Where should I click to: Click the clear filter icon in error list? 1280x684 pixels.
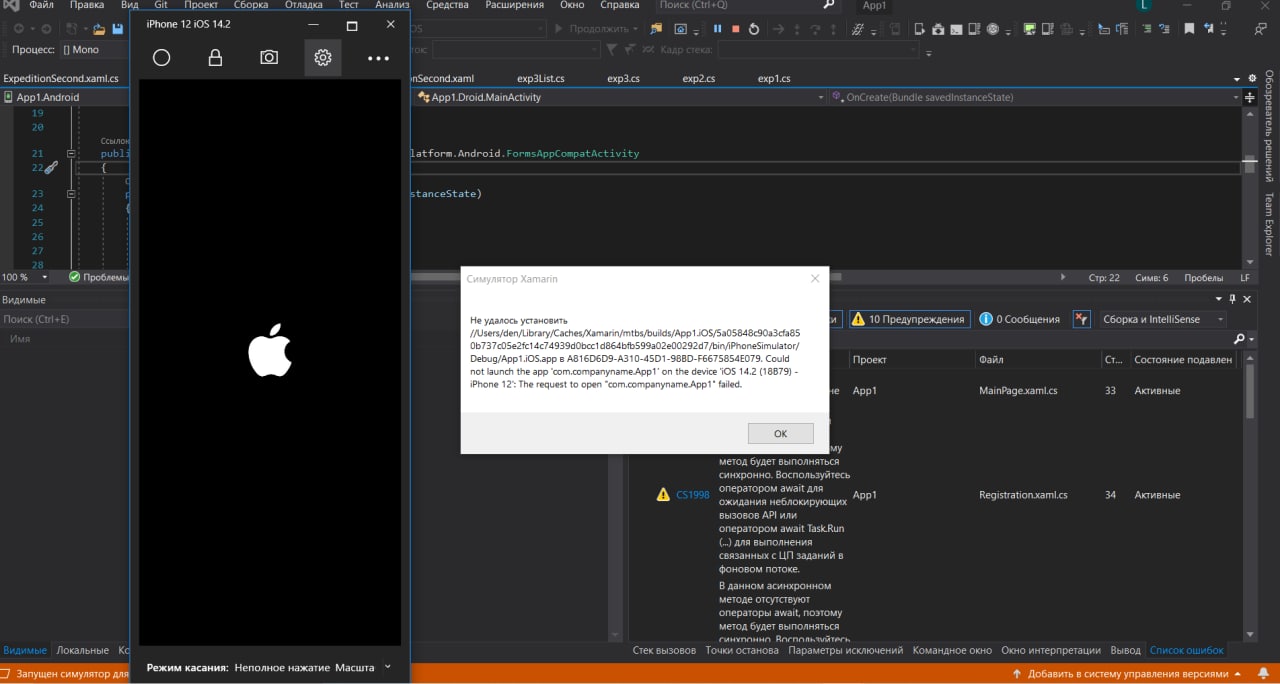tap(1081, 319)
